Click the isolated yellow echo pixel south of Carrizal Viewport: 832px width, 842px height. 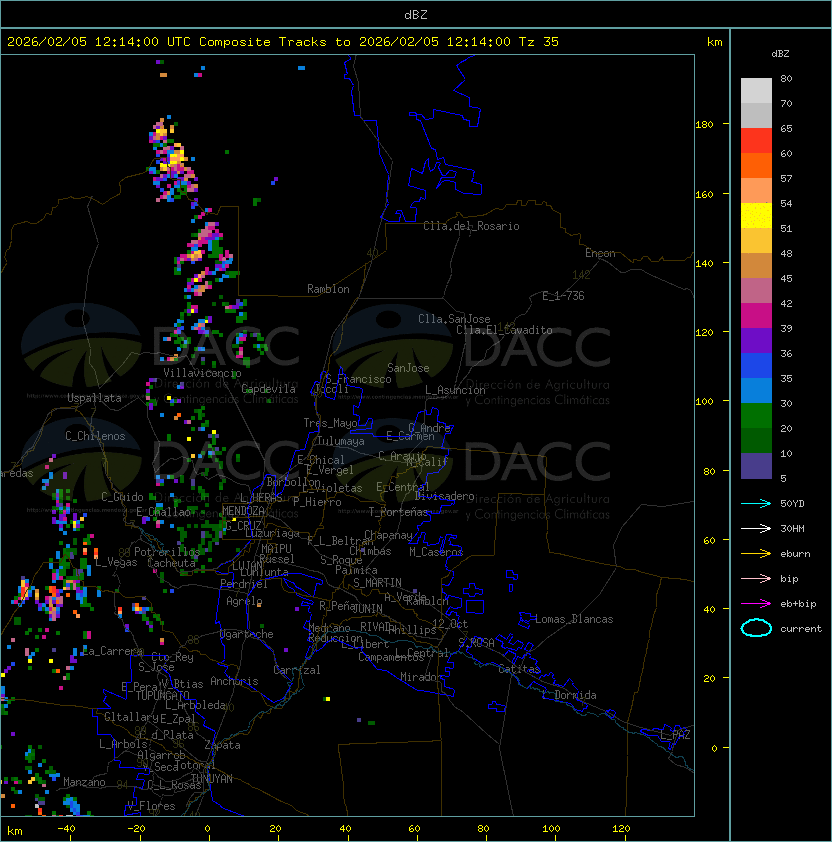tap(328, 699)
